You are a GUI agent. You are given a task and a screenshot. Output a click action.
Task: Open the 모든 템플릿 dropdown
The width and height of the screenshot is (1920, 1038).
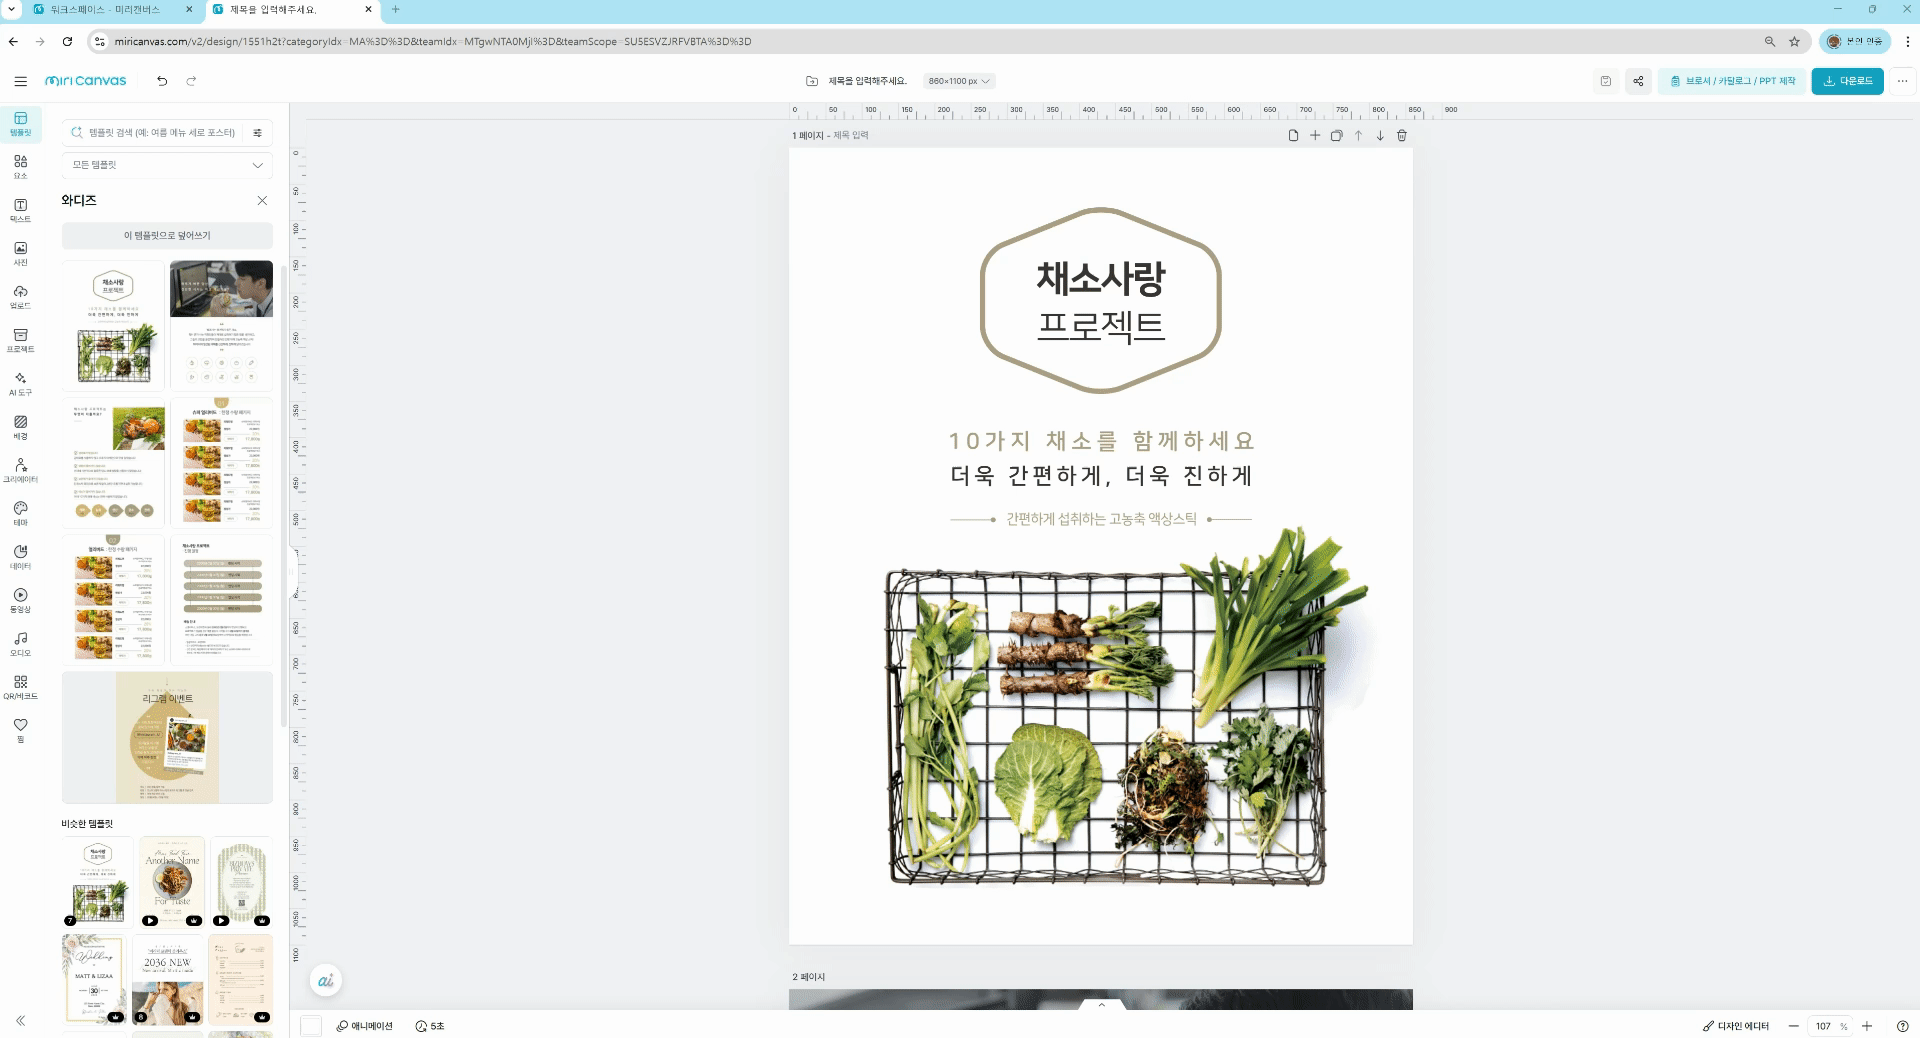[x=166, y=165]
